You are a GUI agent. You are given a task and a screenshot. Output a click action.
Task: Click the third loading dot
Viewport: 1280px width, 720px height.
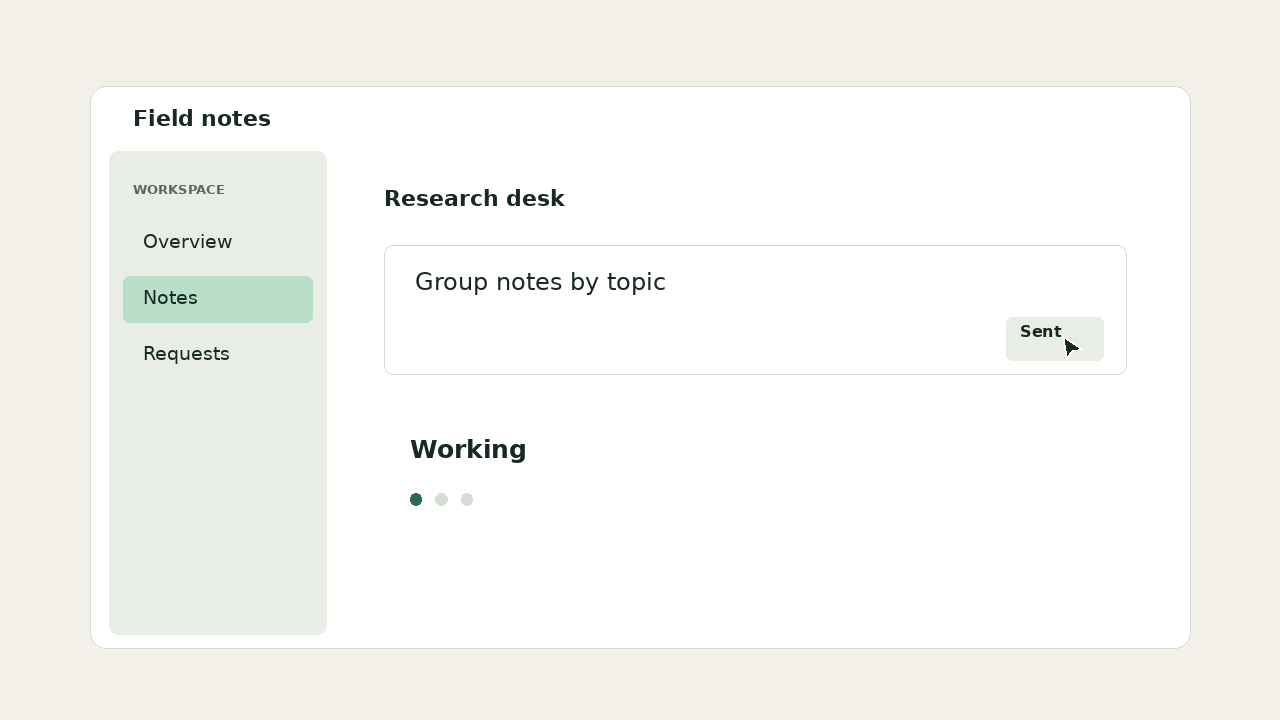pyautogui.click(x=467, y=500)
